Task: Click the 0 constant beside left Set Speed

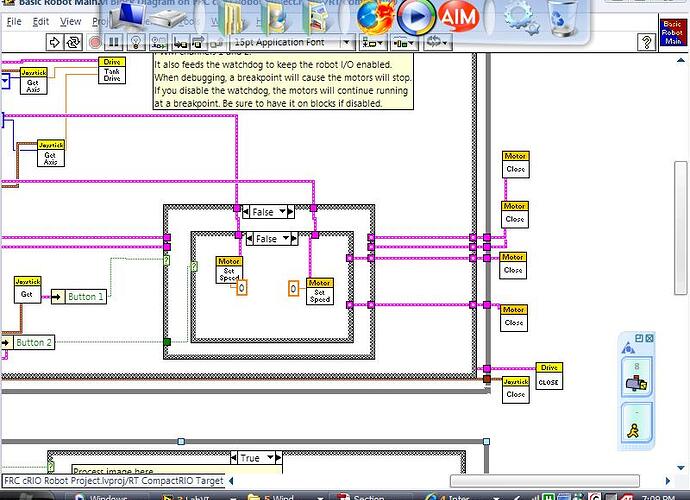Action: (x=242, y=288)
